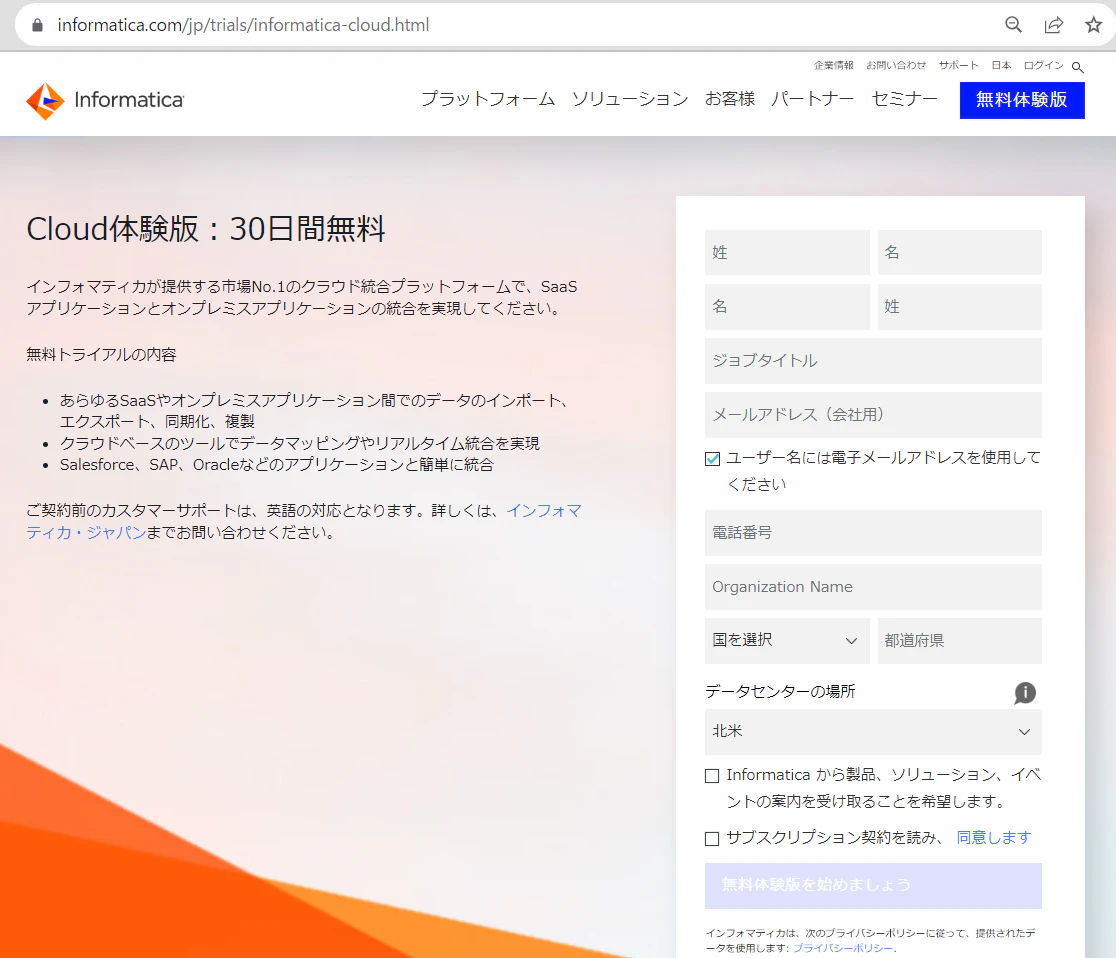Open the セミナー menu
Viewport: 1116px width, 958px height.
pos(904,99)
